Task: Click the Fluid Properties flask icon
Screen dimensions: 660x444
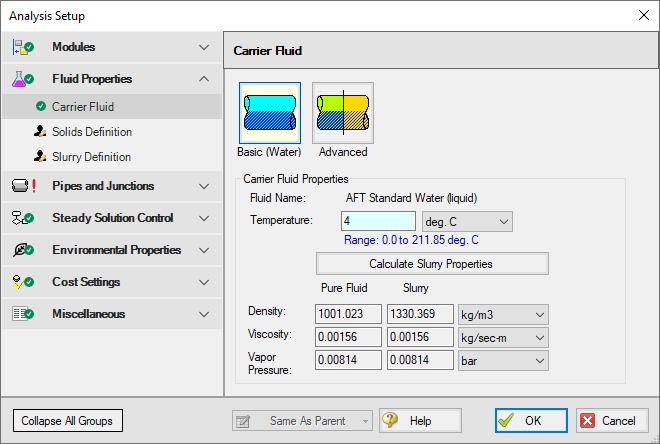Action: click(x=24, y=79)
